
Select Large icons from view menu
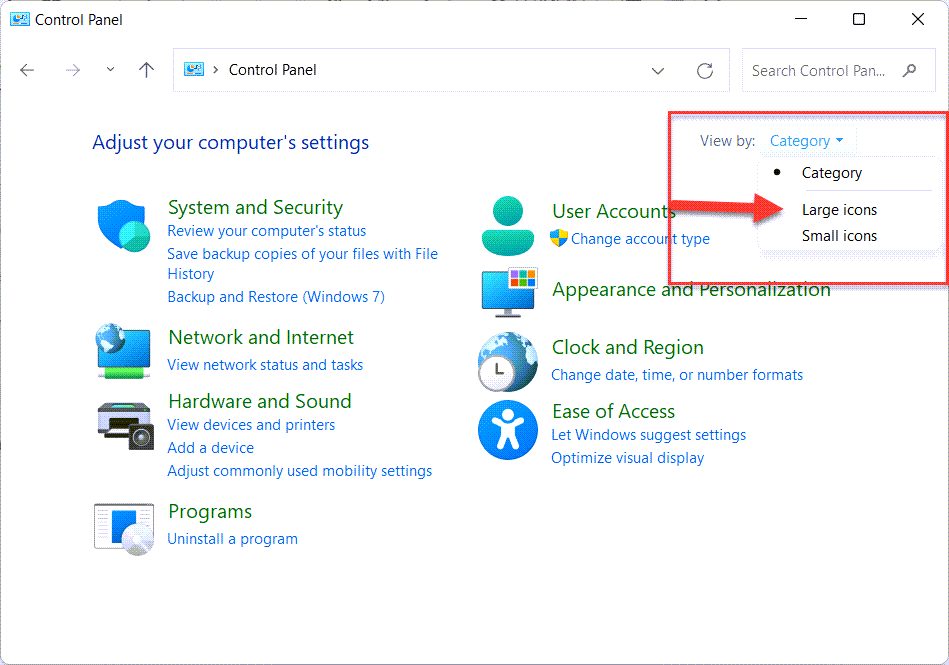[839, 210]
